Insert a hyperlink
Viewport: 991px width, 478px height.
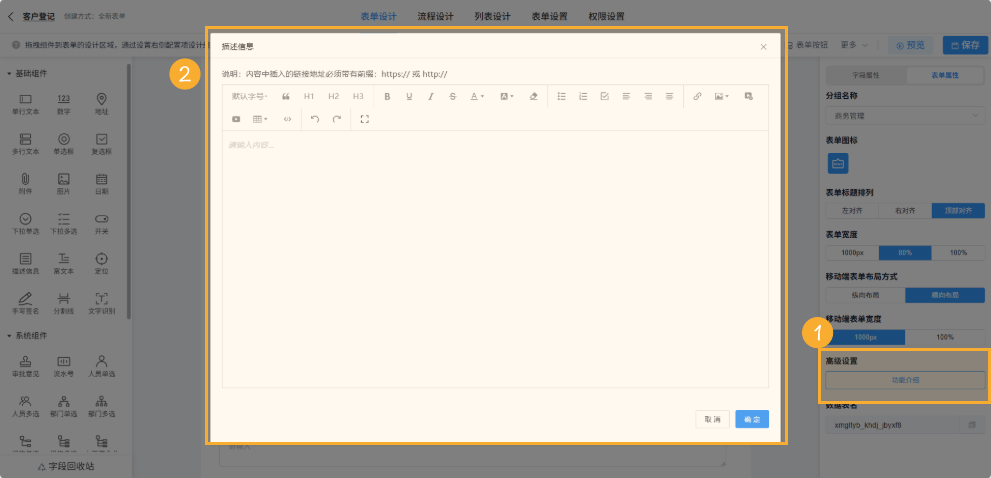tap(697, 96)
